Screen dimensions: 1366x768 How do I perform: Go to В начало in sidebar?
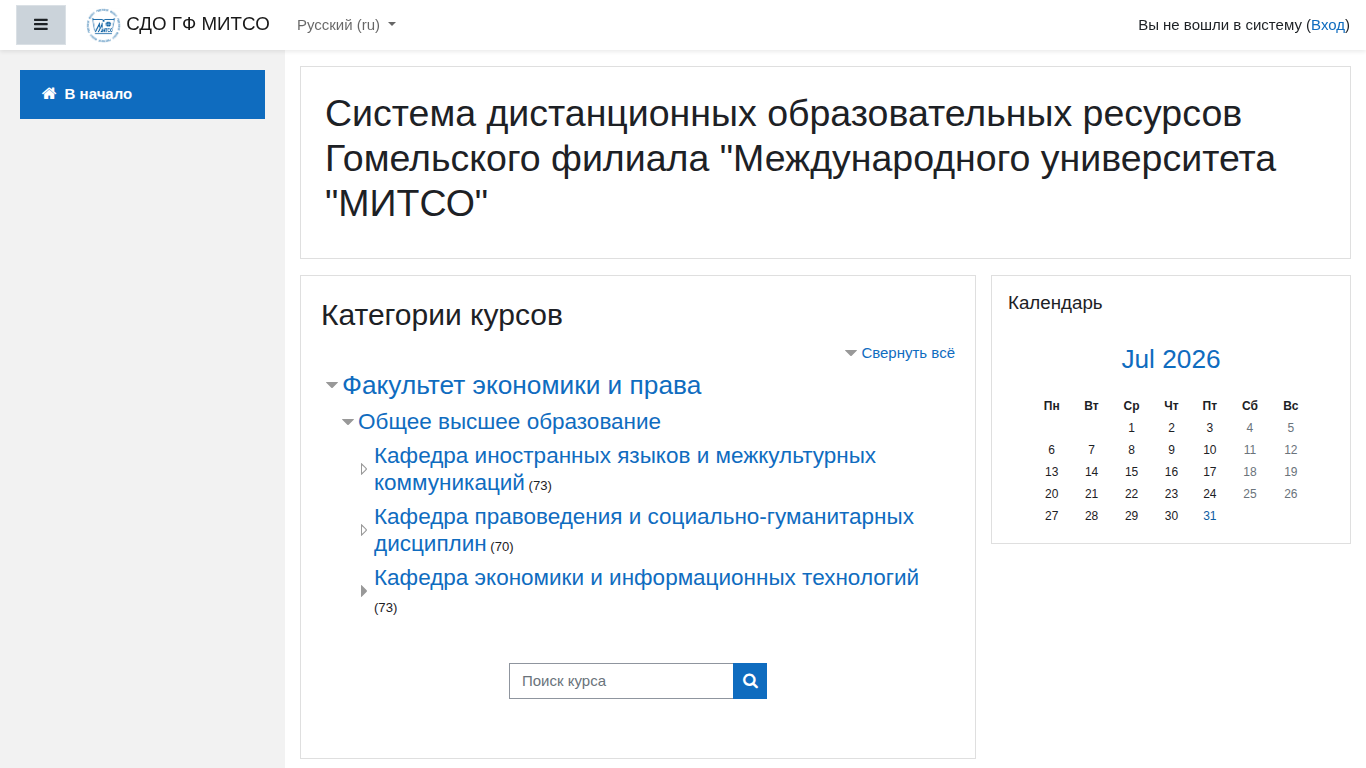coord(142,94)
